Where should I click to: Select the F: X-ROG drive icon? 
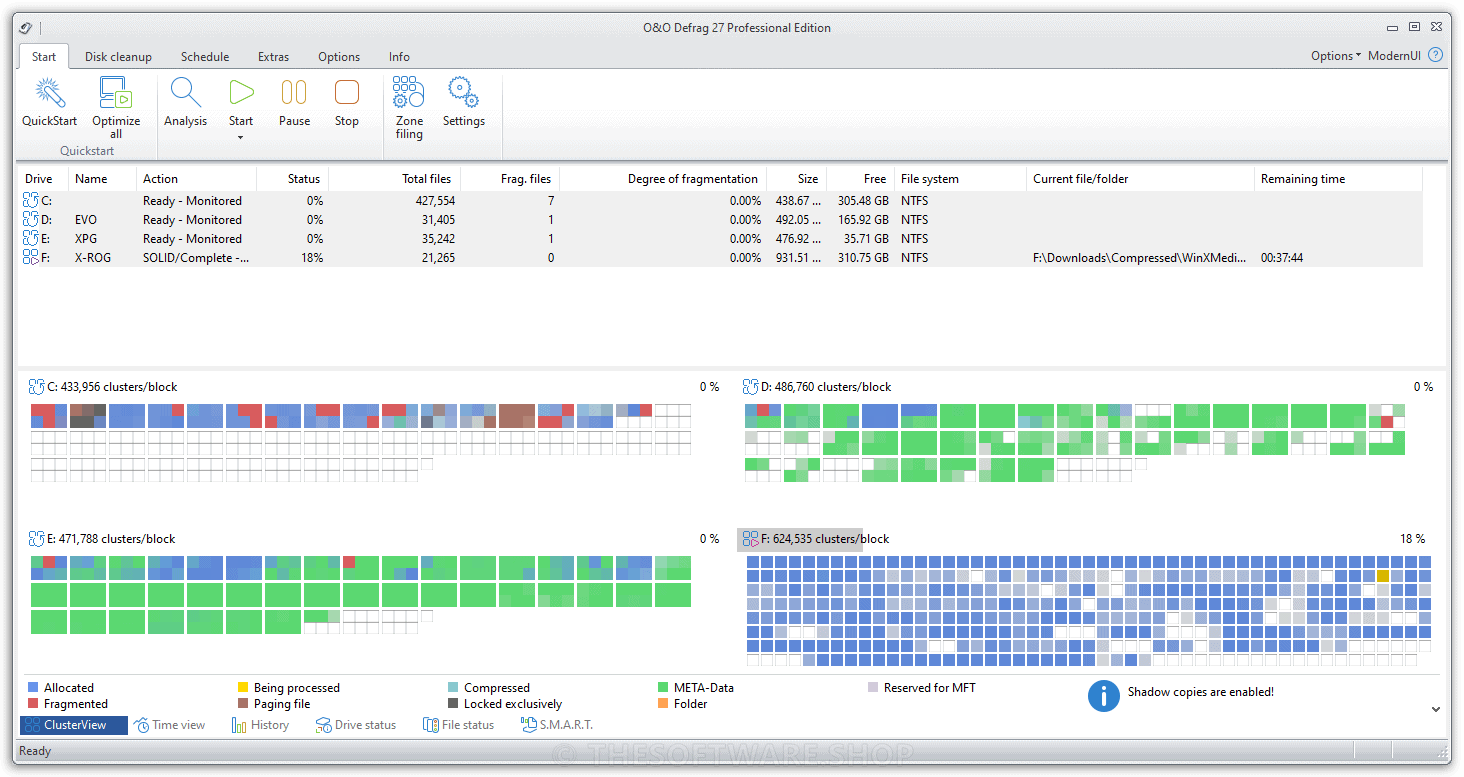click(x=31, y=258)
